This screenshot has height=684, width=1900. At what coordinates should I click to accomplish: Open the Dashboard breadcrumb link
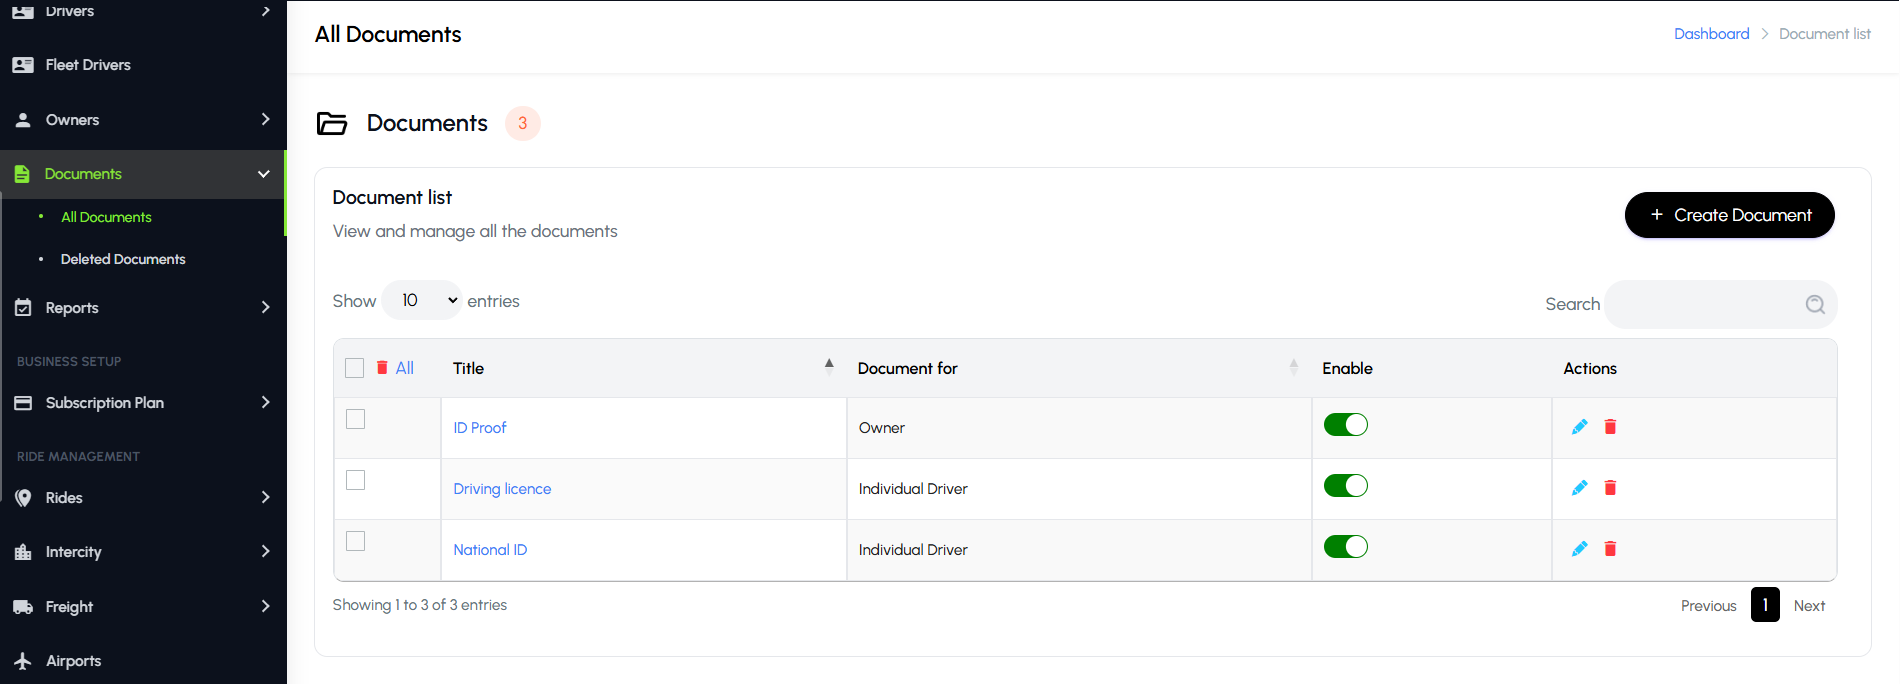coord(1711,34)
